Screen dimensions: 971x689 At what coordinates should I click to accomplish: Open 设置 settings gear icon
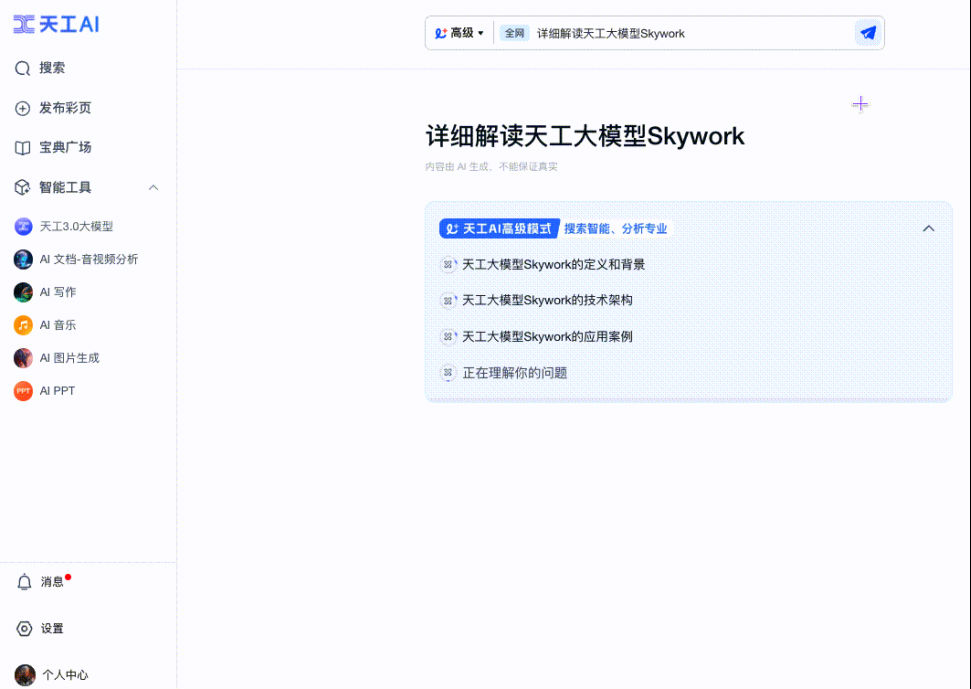pyautogui.click(x=25, y=629)
